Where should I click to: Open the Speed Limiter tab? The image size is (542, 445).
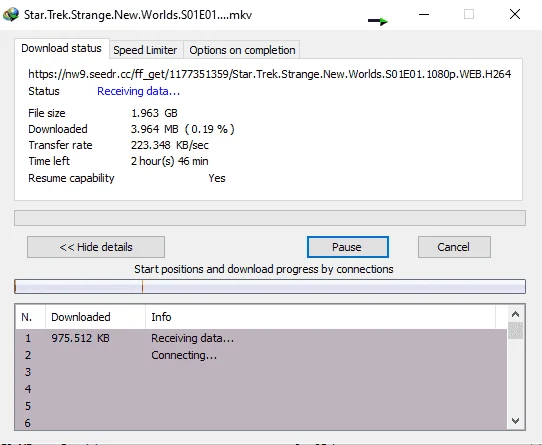(145, 50)
